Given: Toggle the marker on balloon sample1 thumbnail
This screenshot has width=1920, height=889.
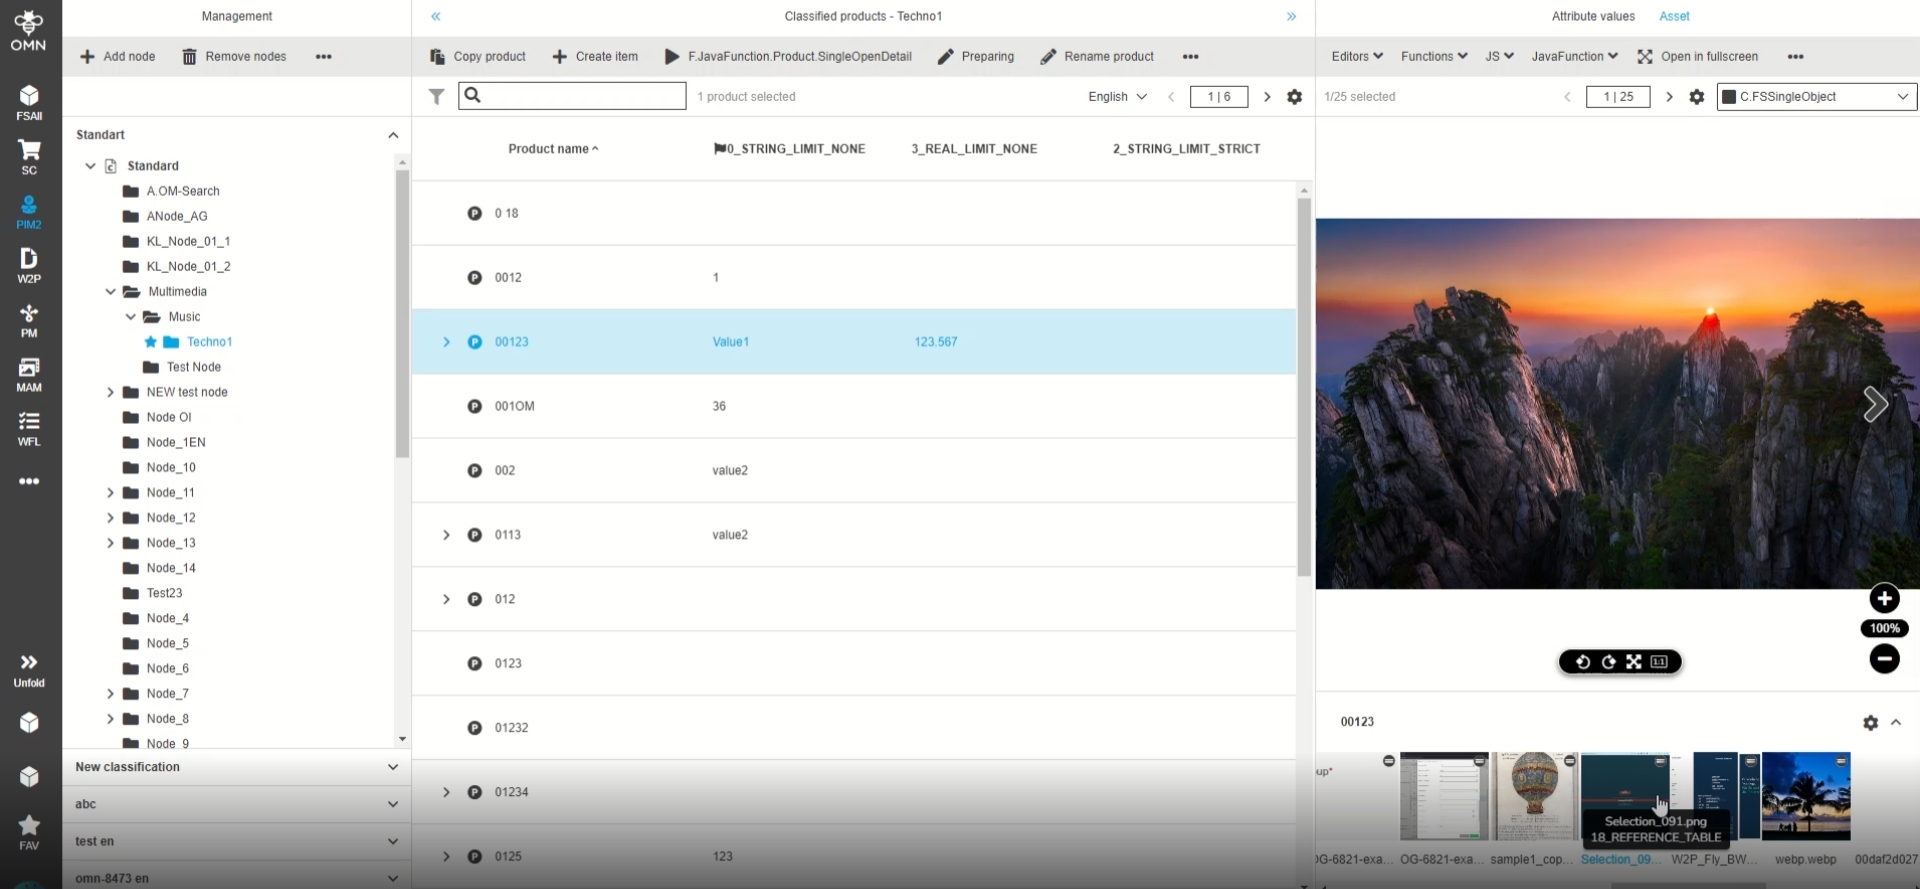Looking at the screenshot, I should [x=1569, y=762].
